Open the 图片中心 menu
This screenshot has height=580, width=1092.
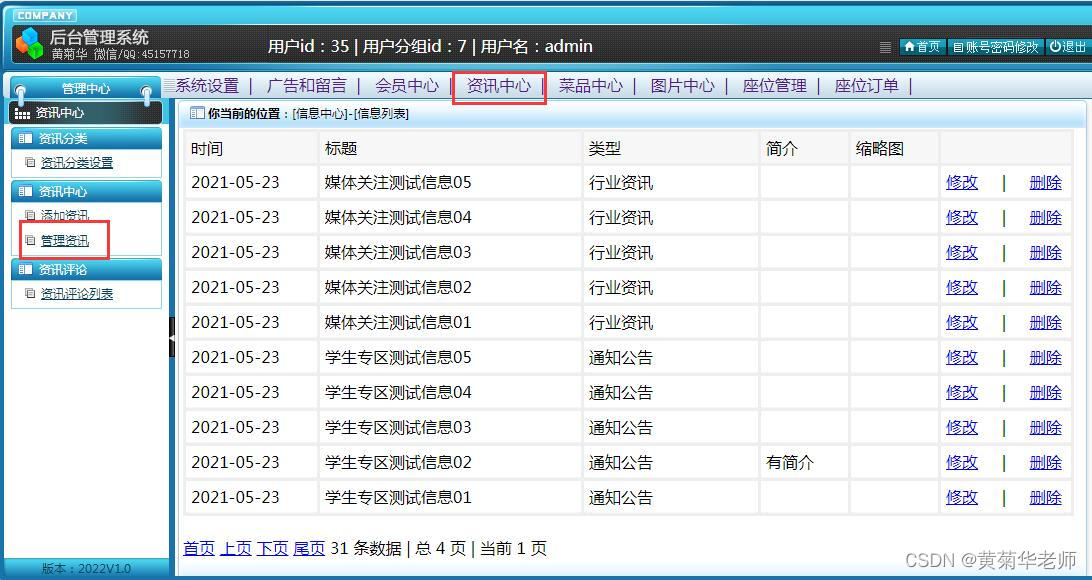pyautogui.click(x=682, y=86)
